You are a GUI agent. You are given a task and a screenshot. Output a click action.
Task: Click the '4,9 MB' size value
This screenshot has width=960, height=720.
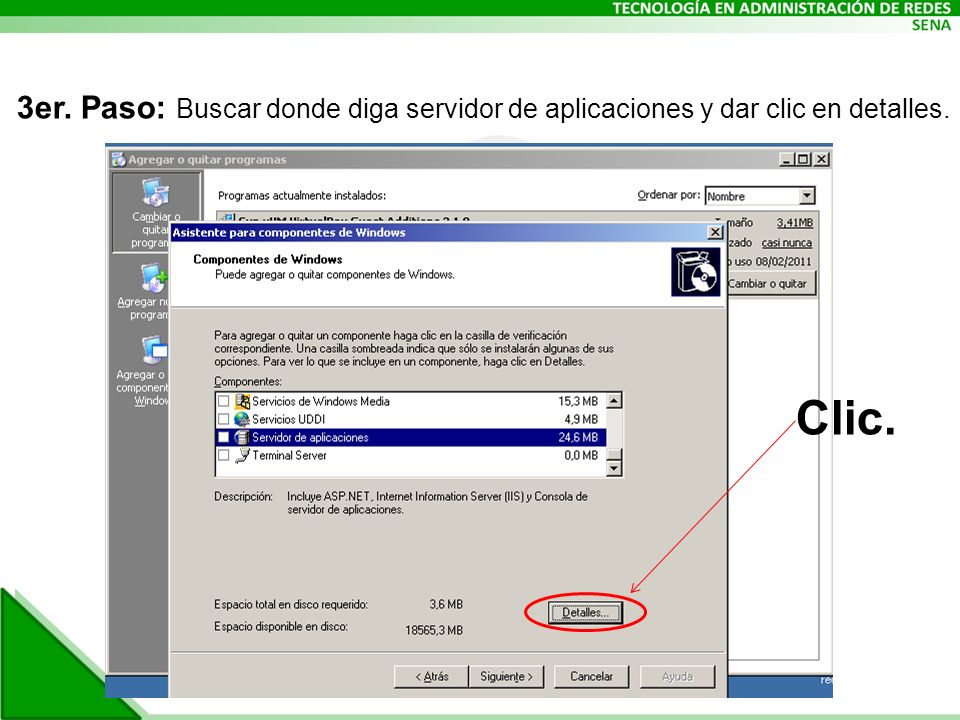581,419
